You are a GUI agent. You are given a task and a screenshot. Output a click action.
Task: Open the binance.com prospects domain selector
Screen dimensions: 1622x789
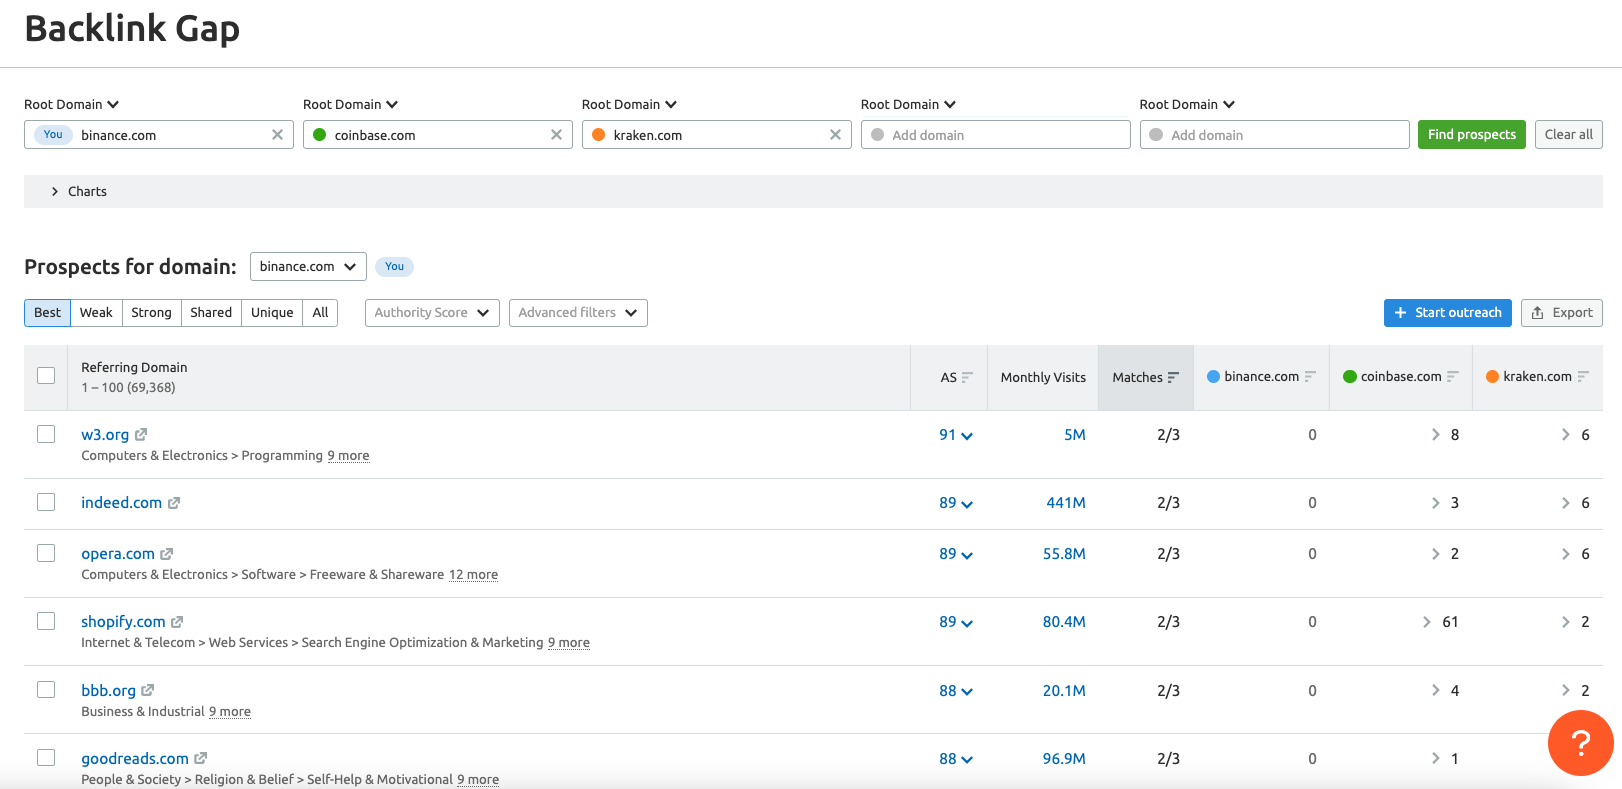point(308,267)
